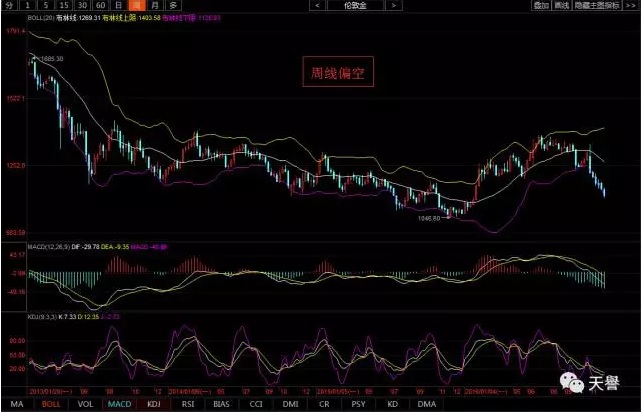Select the MACD indicator tab
The image size is (642, 412).
coord(119,404)
